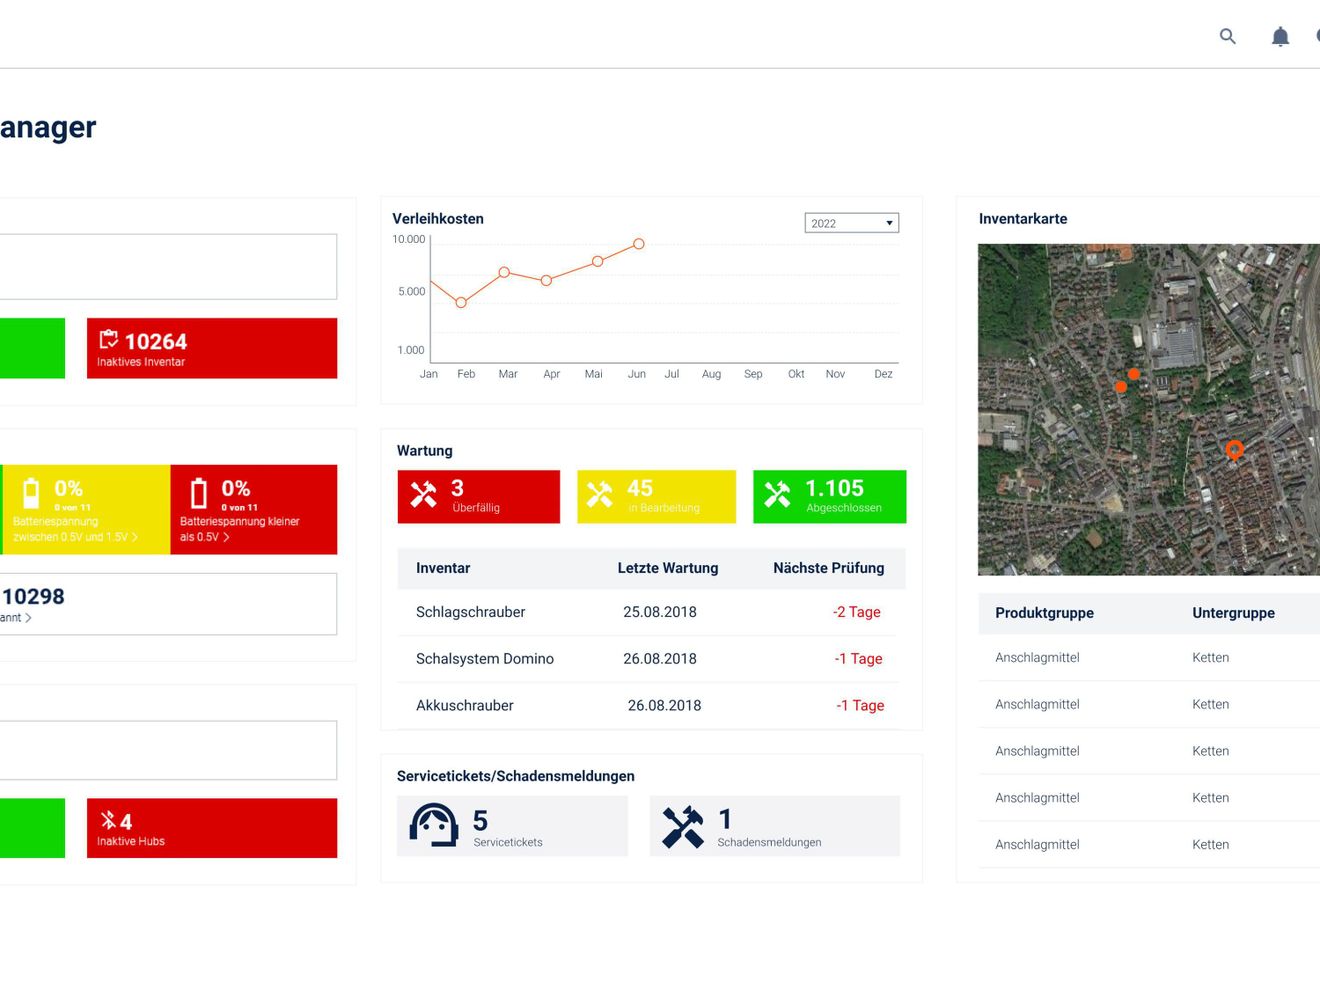
Task: Click the Abgeschlossen tools icon
Action: tap(777, 495)
